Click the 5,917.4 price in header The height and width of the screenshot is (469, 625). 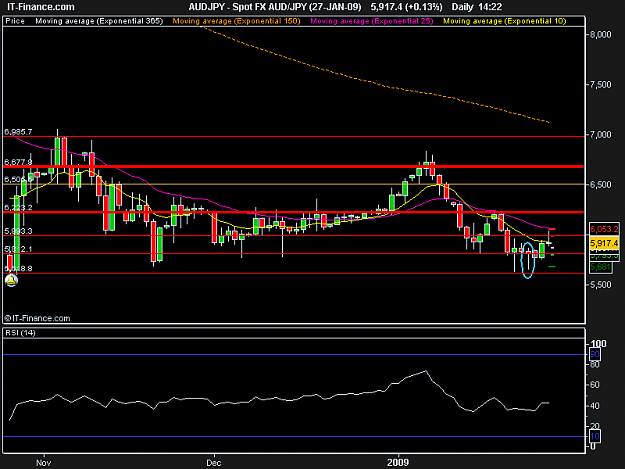click(x=388, y=7)
